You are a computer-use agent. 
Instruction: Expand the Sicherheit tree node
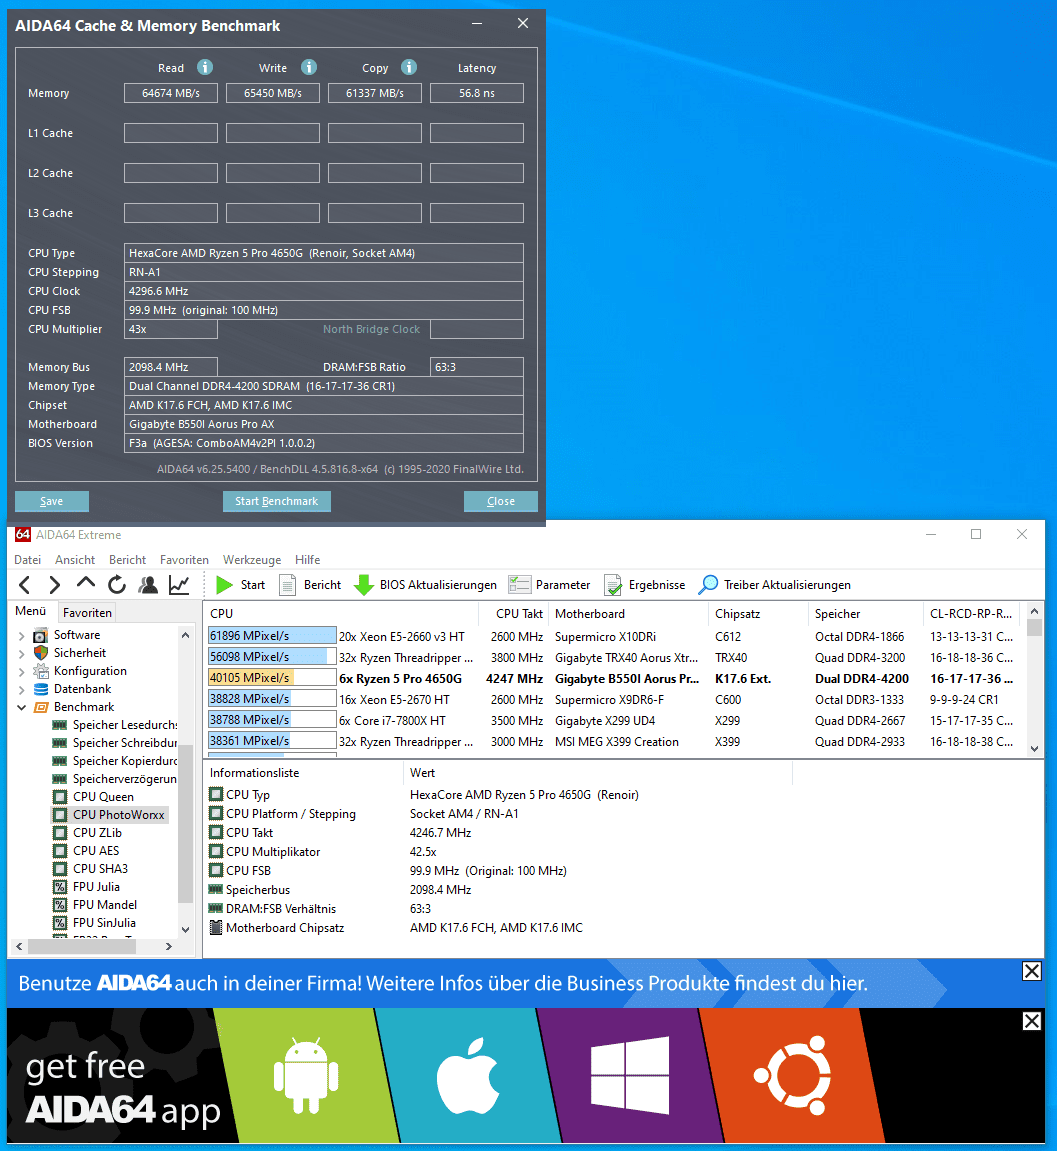pos(21,653)
